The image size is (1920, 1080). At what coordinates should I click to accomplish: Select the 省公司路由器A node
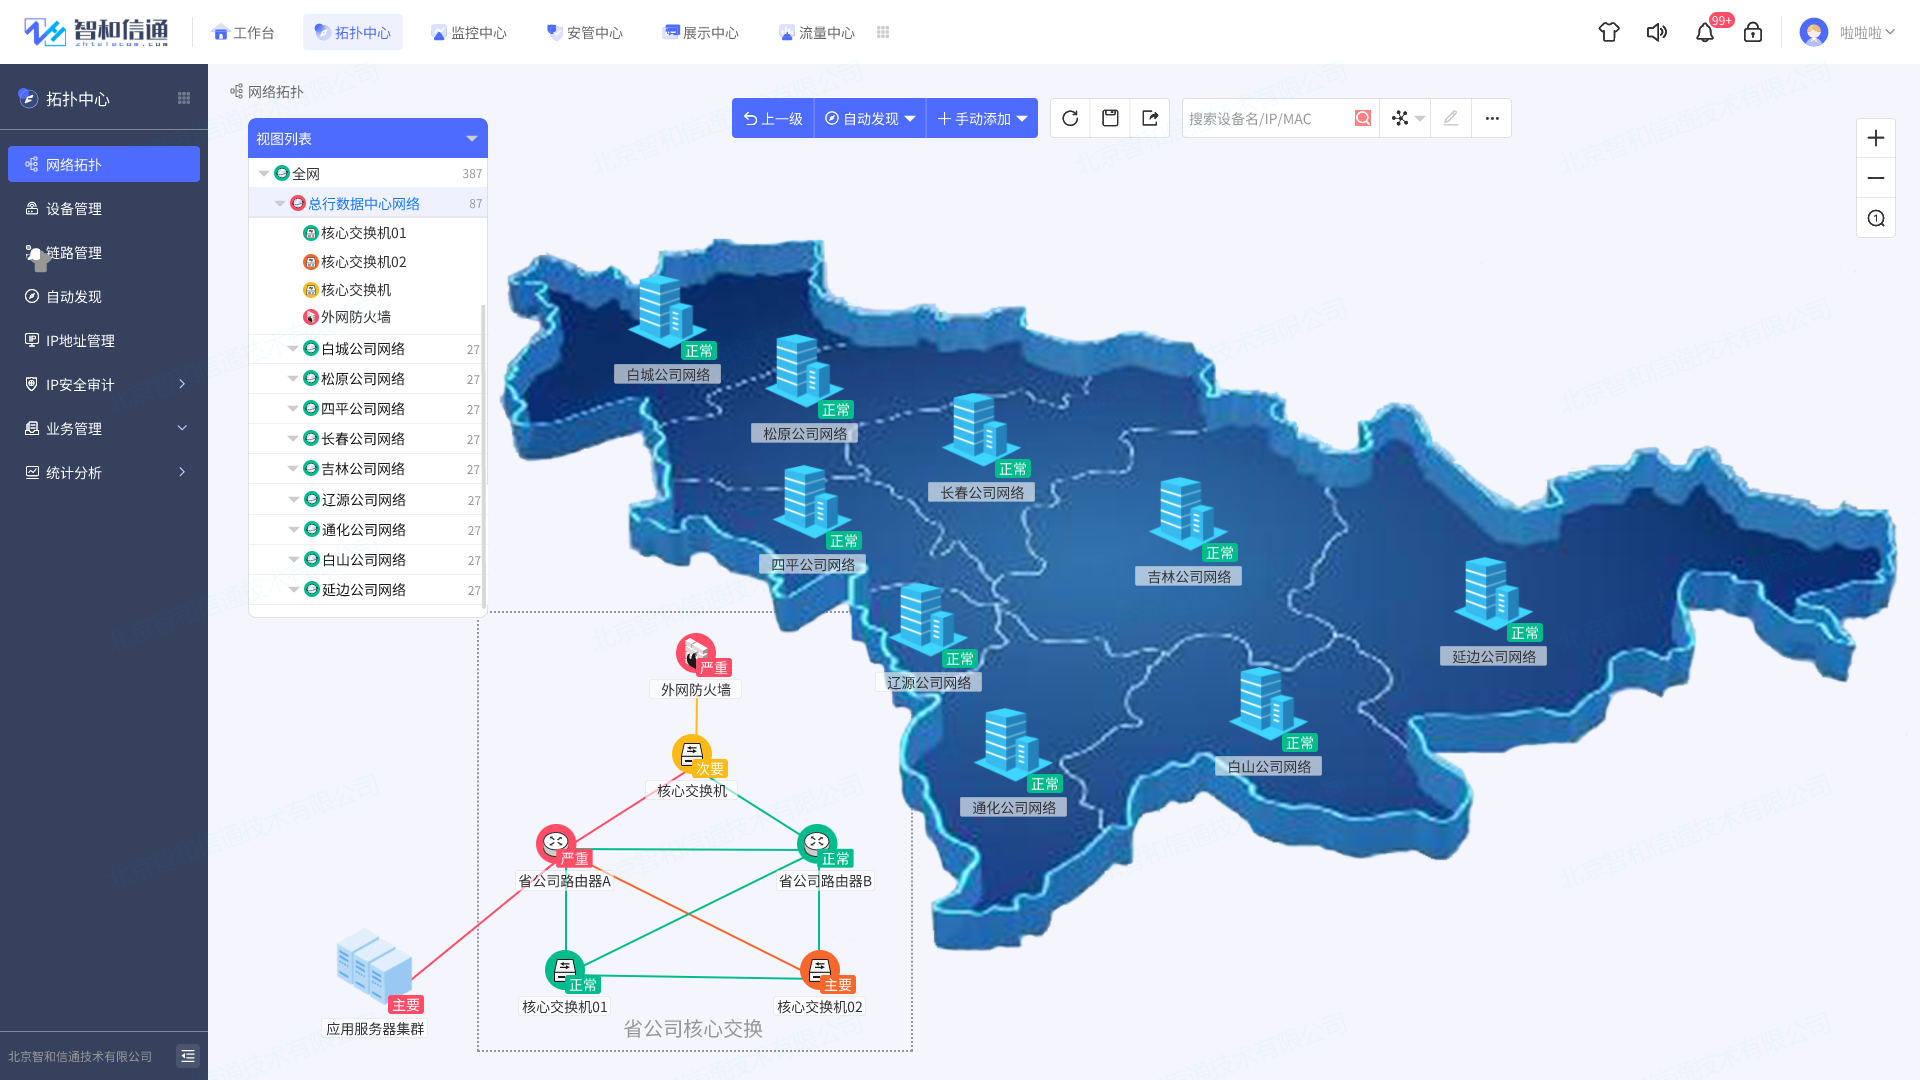tap(556, 844)
